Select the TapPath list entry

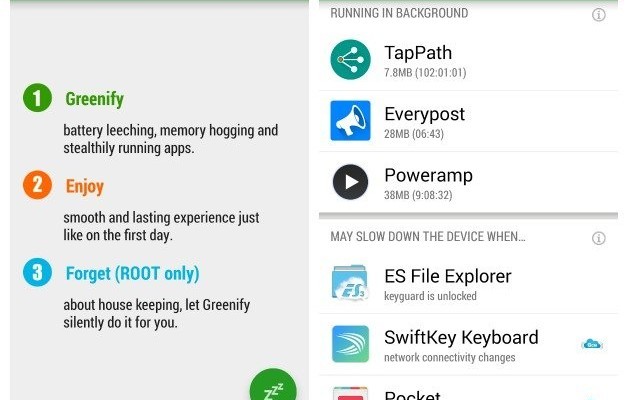pos(468,60)
